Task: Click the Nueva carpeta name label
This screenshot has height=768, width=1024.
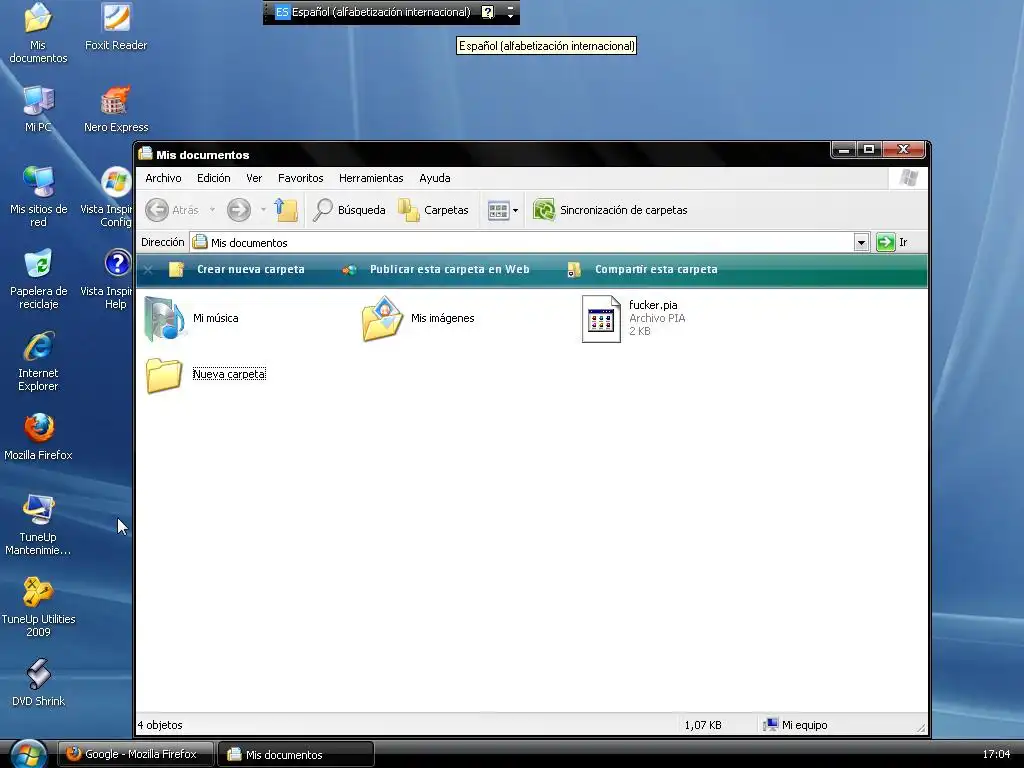Action: (x=229, y=374)
